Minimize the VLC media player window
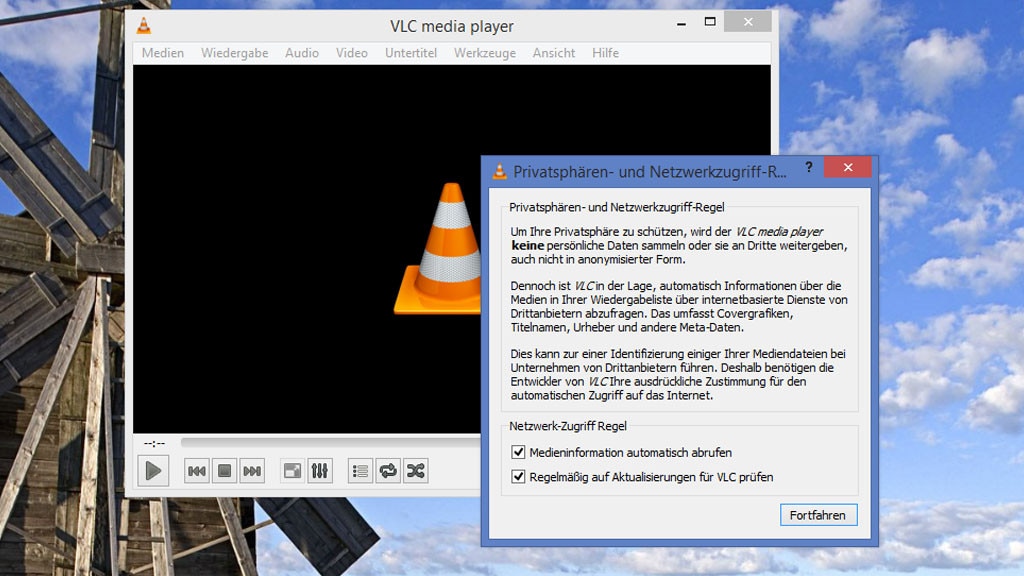Screen dimensions: 1024x576 (681, 23)
